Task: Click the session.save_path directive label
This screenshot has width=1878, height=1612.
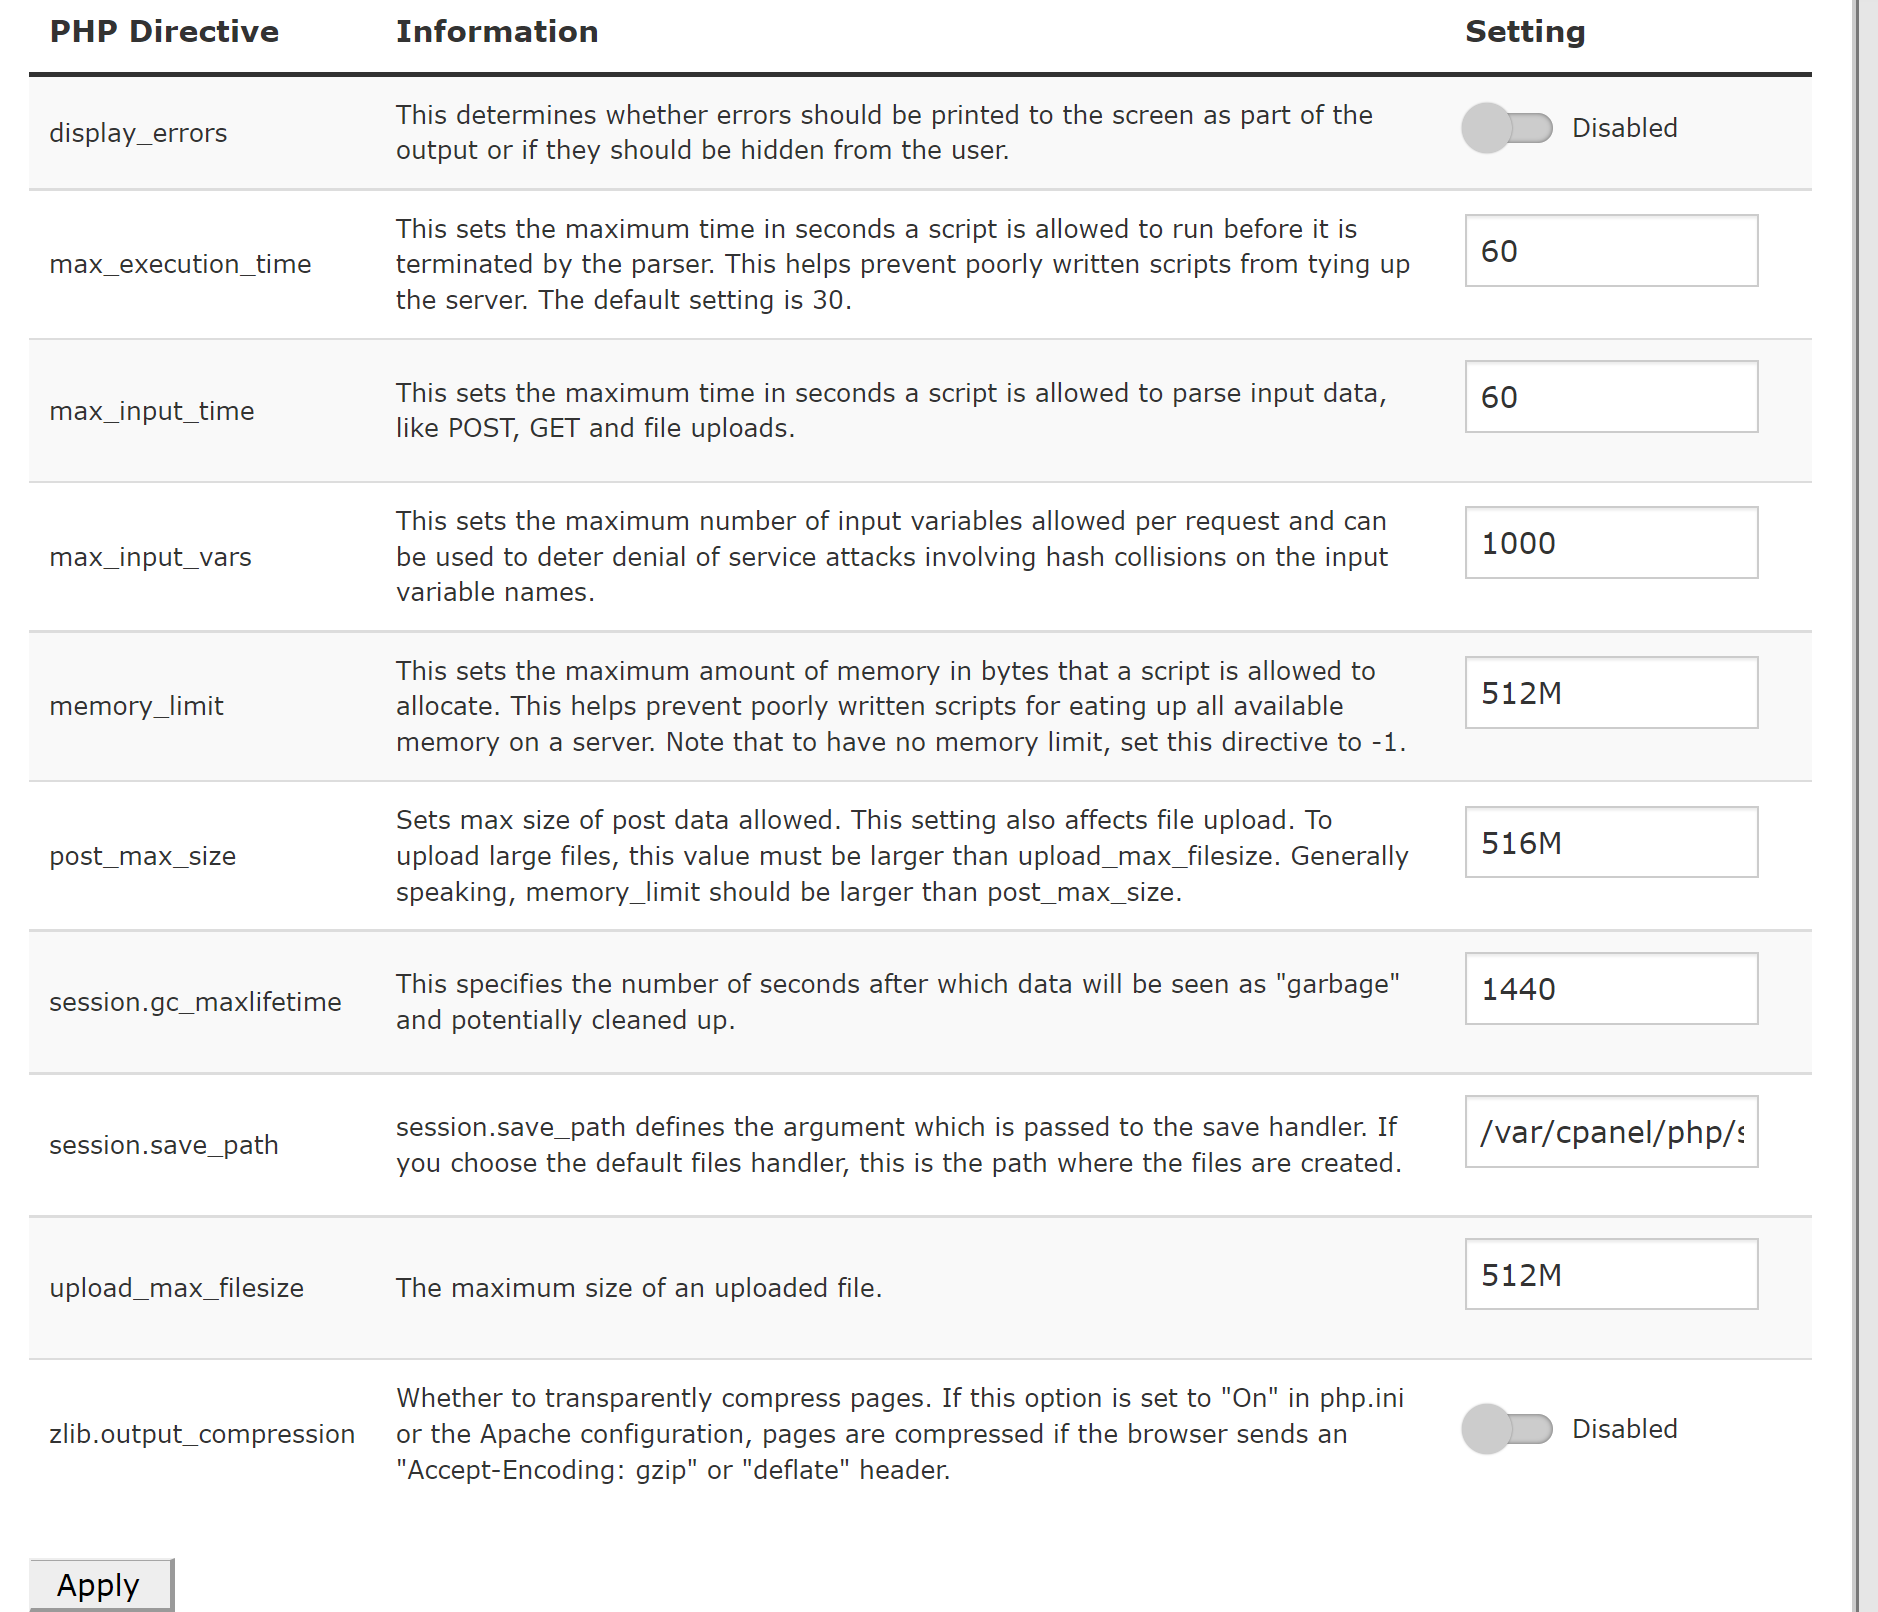Action: [164, 1145]
